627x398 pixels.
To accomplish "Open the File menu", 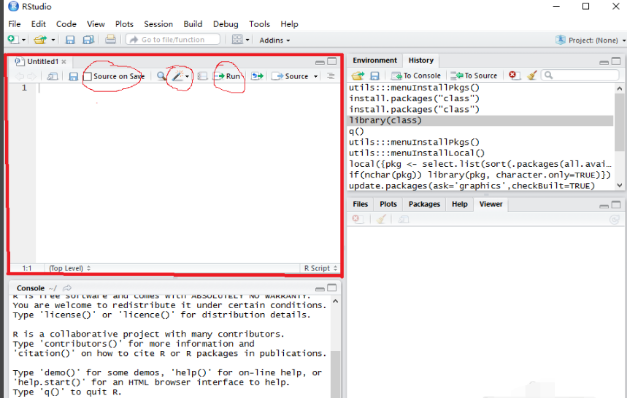I will 14,24.
